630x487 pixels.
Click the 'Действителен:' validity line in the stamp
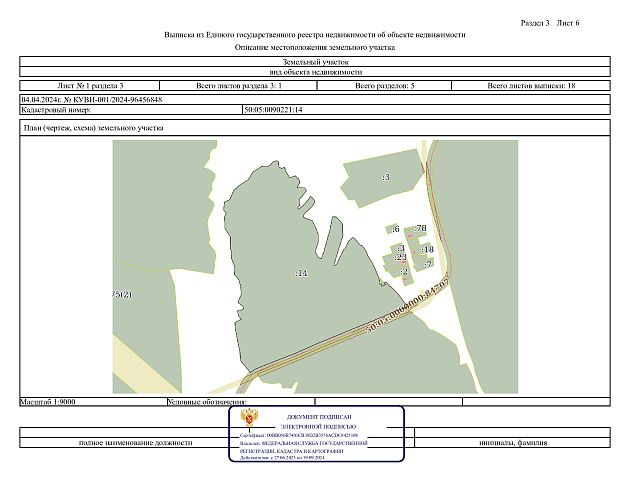[x=282, y=458]
